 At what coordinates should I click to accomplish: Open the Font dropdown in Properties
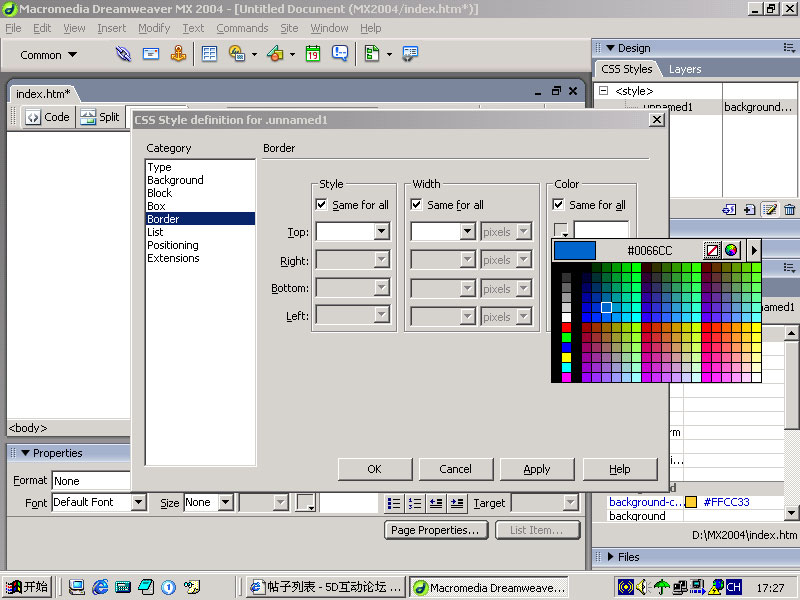pyautogui.click(x=138, y=503)
